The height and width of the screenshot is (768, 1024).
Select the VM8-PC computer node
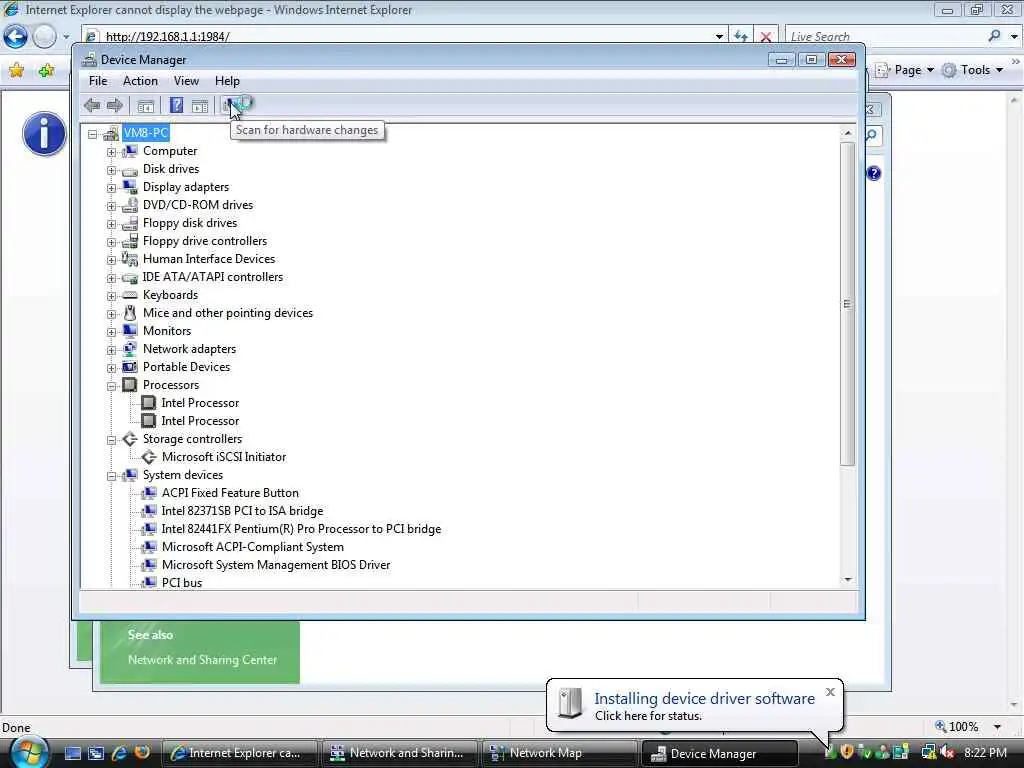tap(146, 133)
